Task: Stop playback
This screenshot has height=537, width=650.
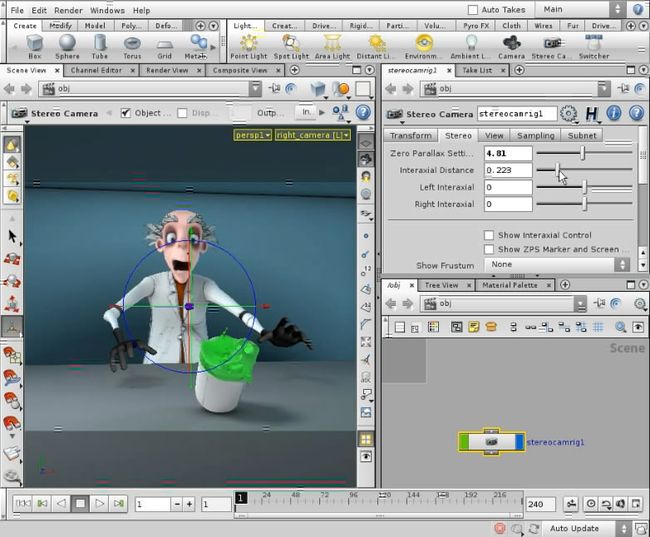Action: (x=80, y=503)
